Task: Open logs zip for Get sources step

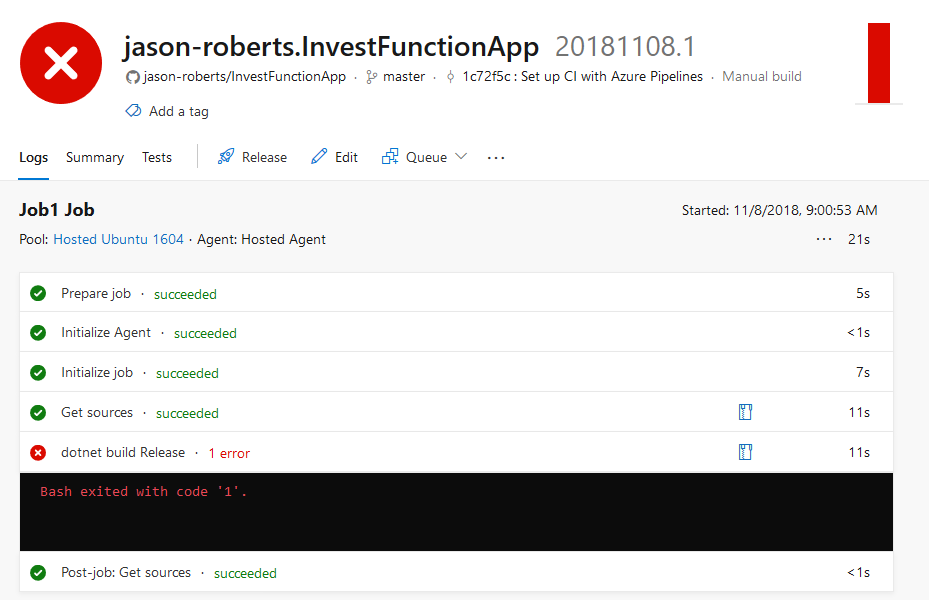Action: [x=745, y=411]
